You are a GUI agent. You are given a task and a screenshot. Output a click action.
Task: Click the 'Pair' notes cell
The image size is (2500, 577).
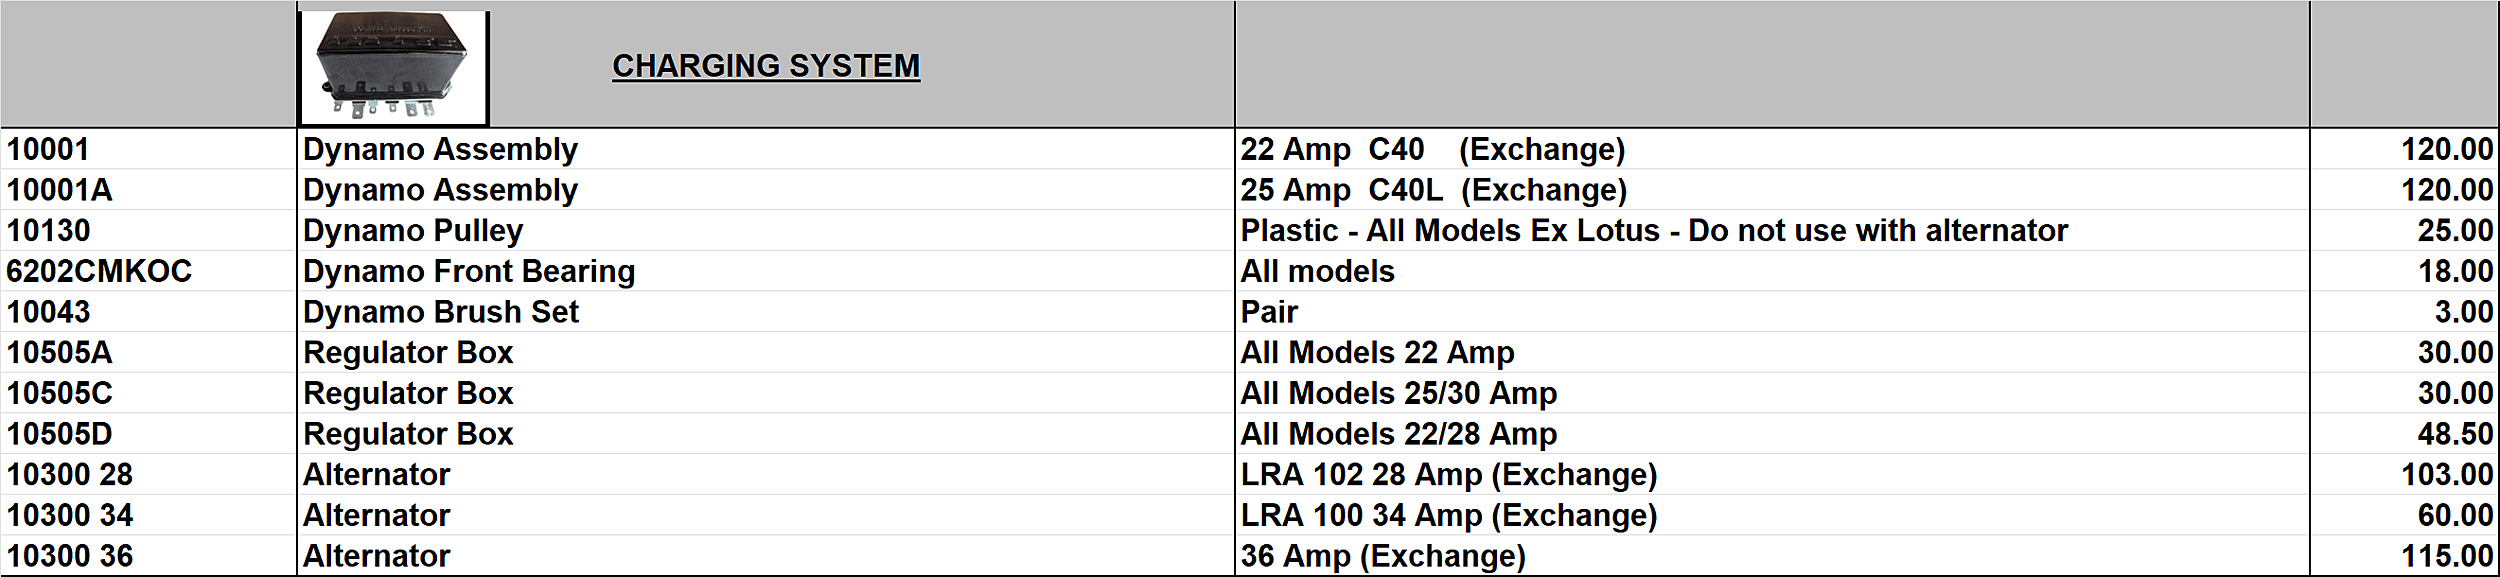pos(1269,312)
